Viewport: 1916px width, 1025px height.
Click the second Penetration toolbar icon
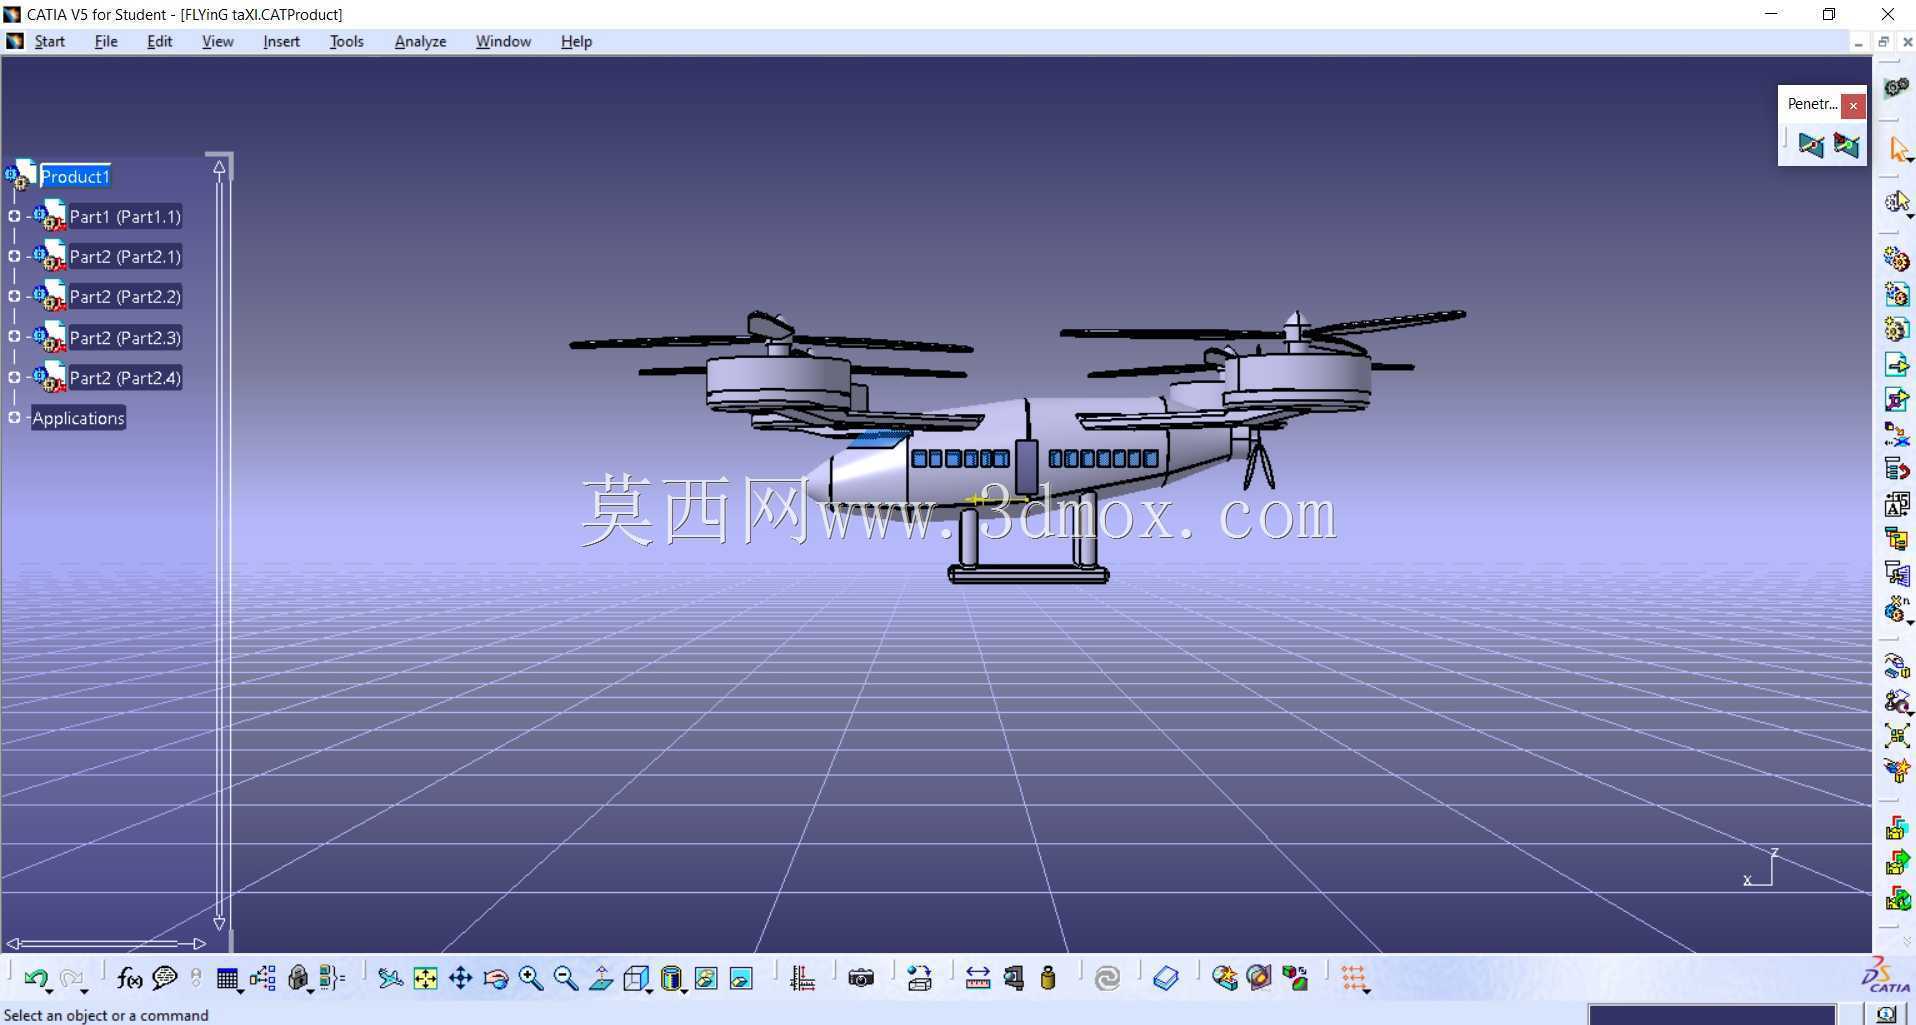(1846, 145)
